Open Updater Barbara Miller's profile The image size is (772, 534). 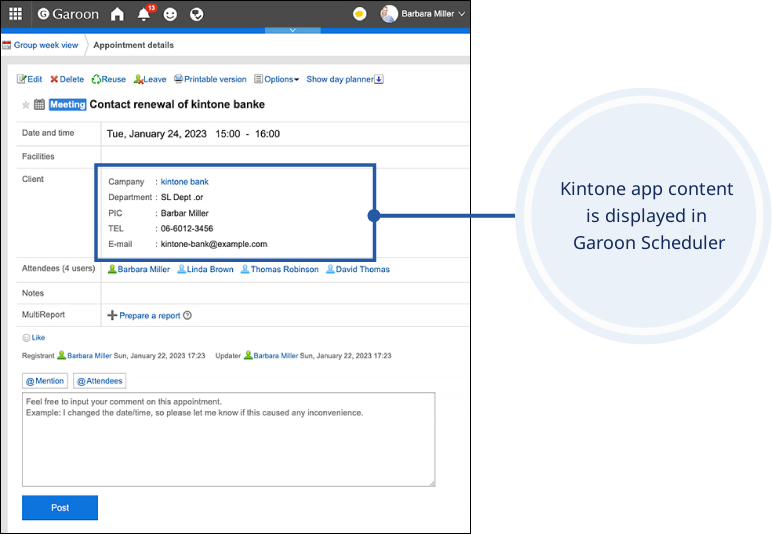[276, 355]
